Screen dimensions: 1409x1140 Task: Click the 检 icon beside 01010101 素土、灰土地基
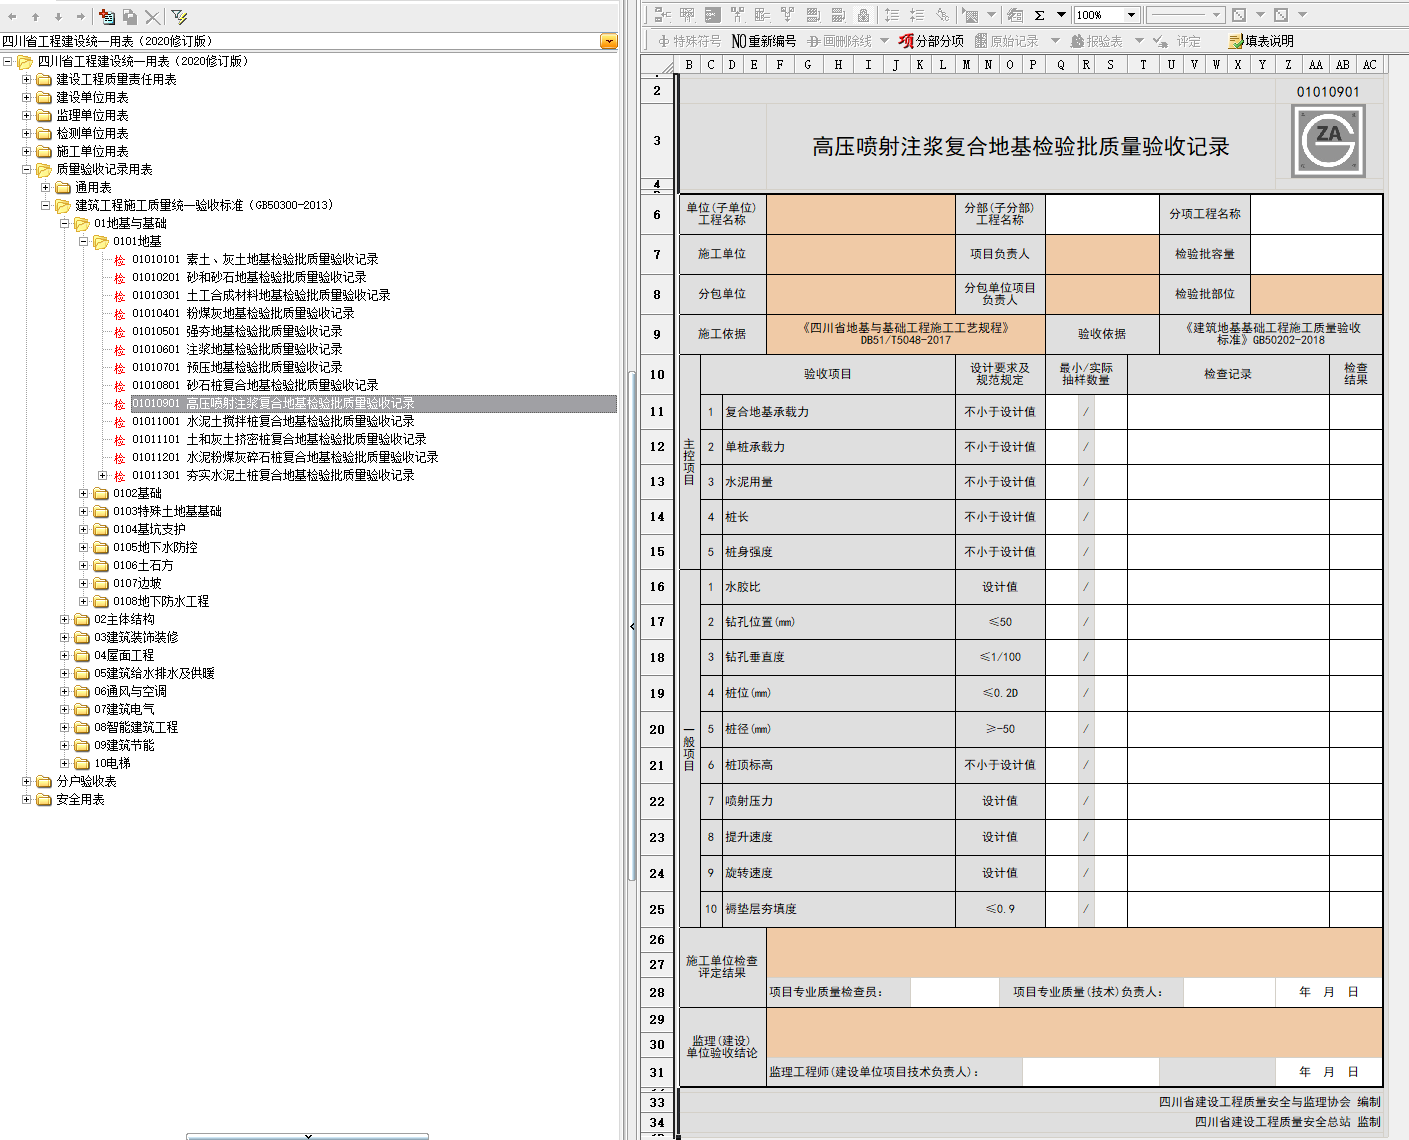point(120,260)
